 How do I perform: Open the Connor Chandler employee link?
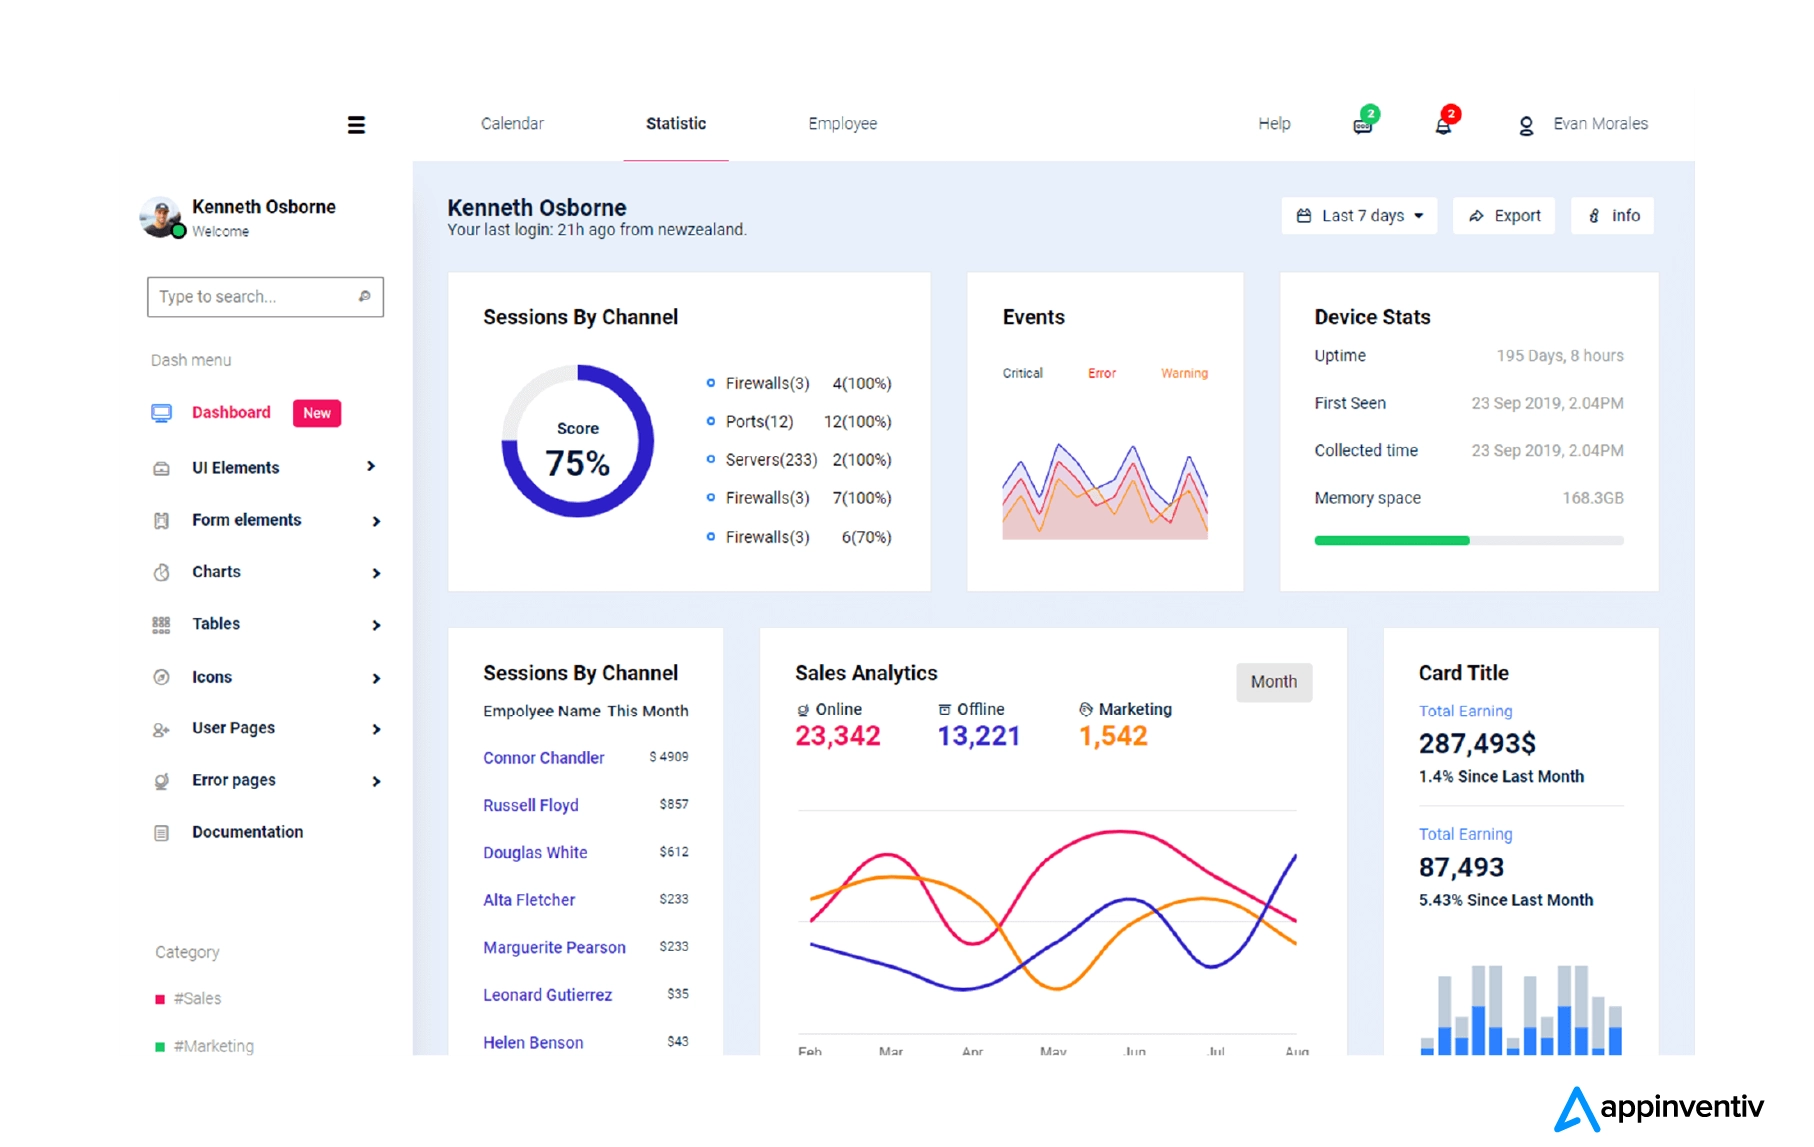pos(543,758)
